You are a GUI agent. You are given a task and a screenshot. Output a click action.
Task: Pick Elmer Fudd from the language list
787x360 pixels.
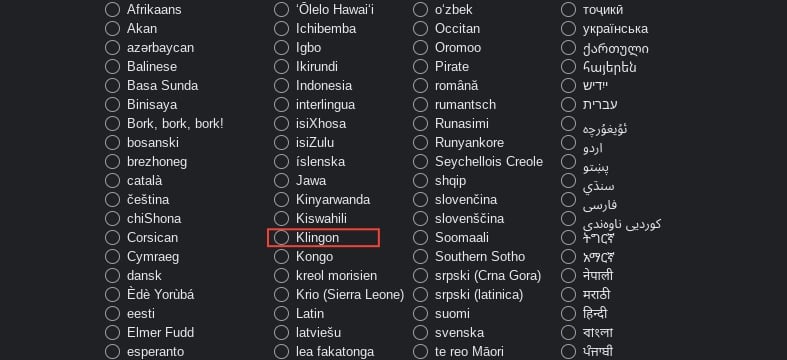[x=112, y=332]
